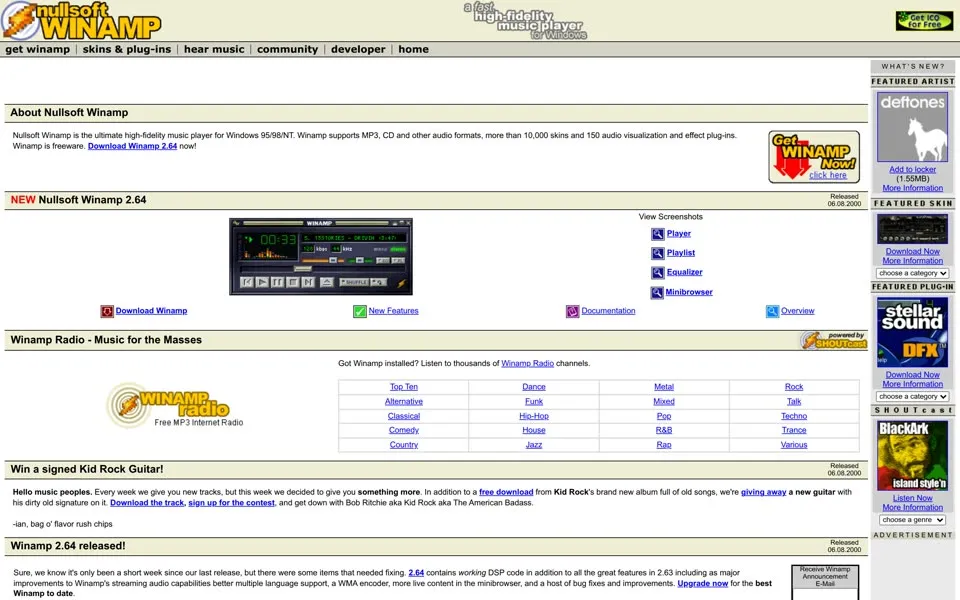The width and height of the screenshot is (960, 600).
Task: Select the Jazz radio channel
Action: point(534,445)
